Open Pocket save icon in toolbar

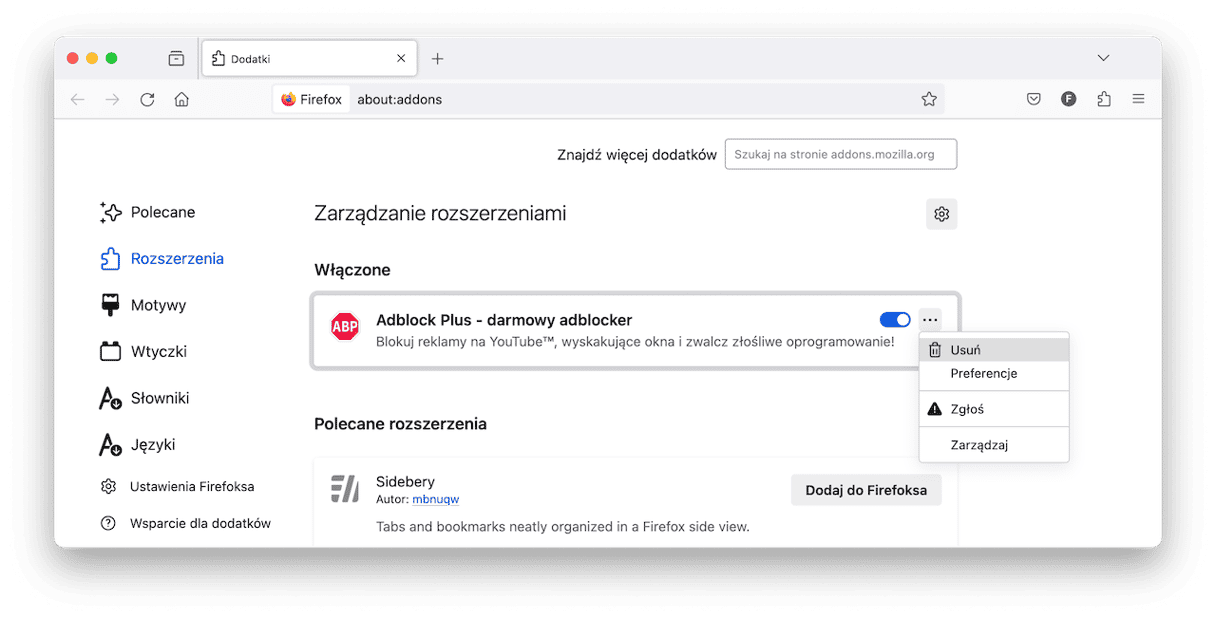(x=1034, y=99)
